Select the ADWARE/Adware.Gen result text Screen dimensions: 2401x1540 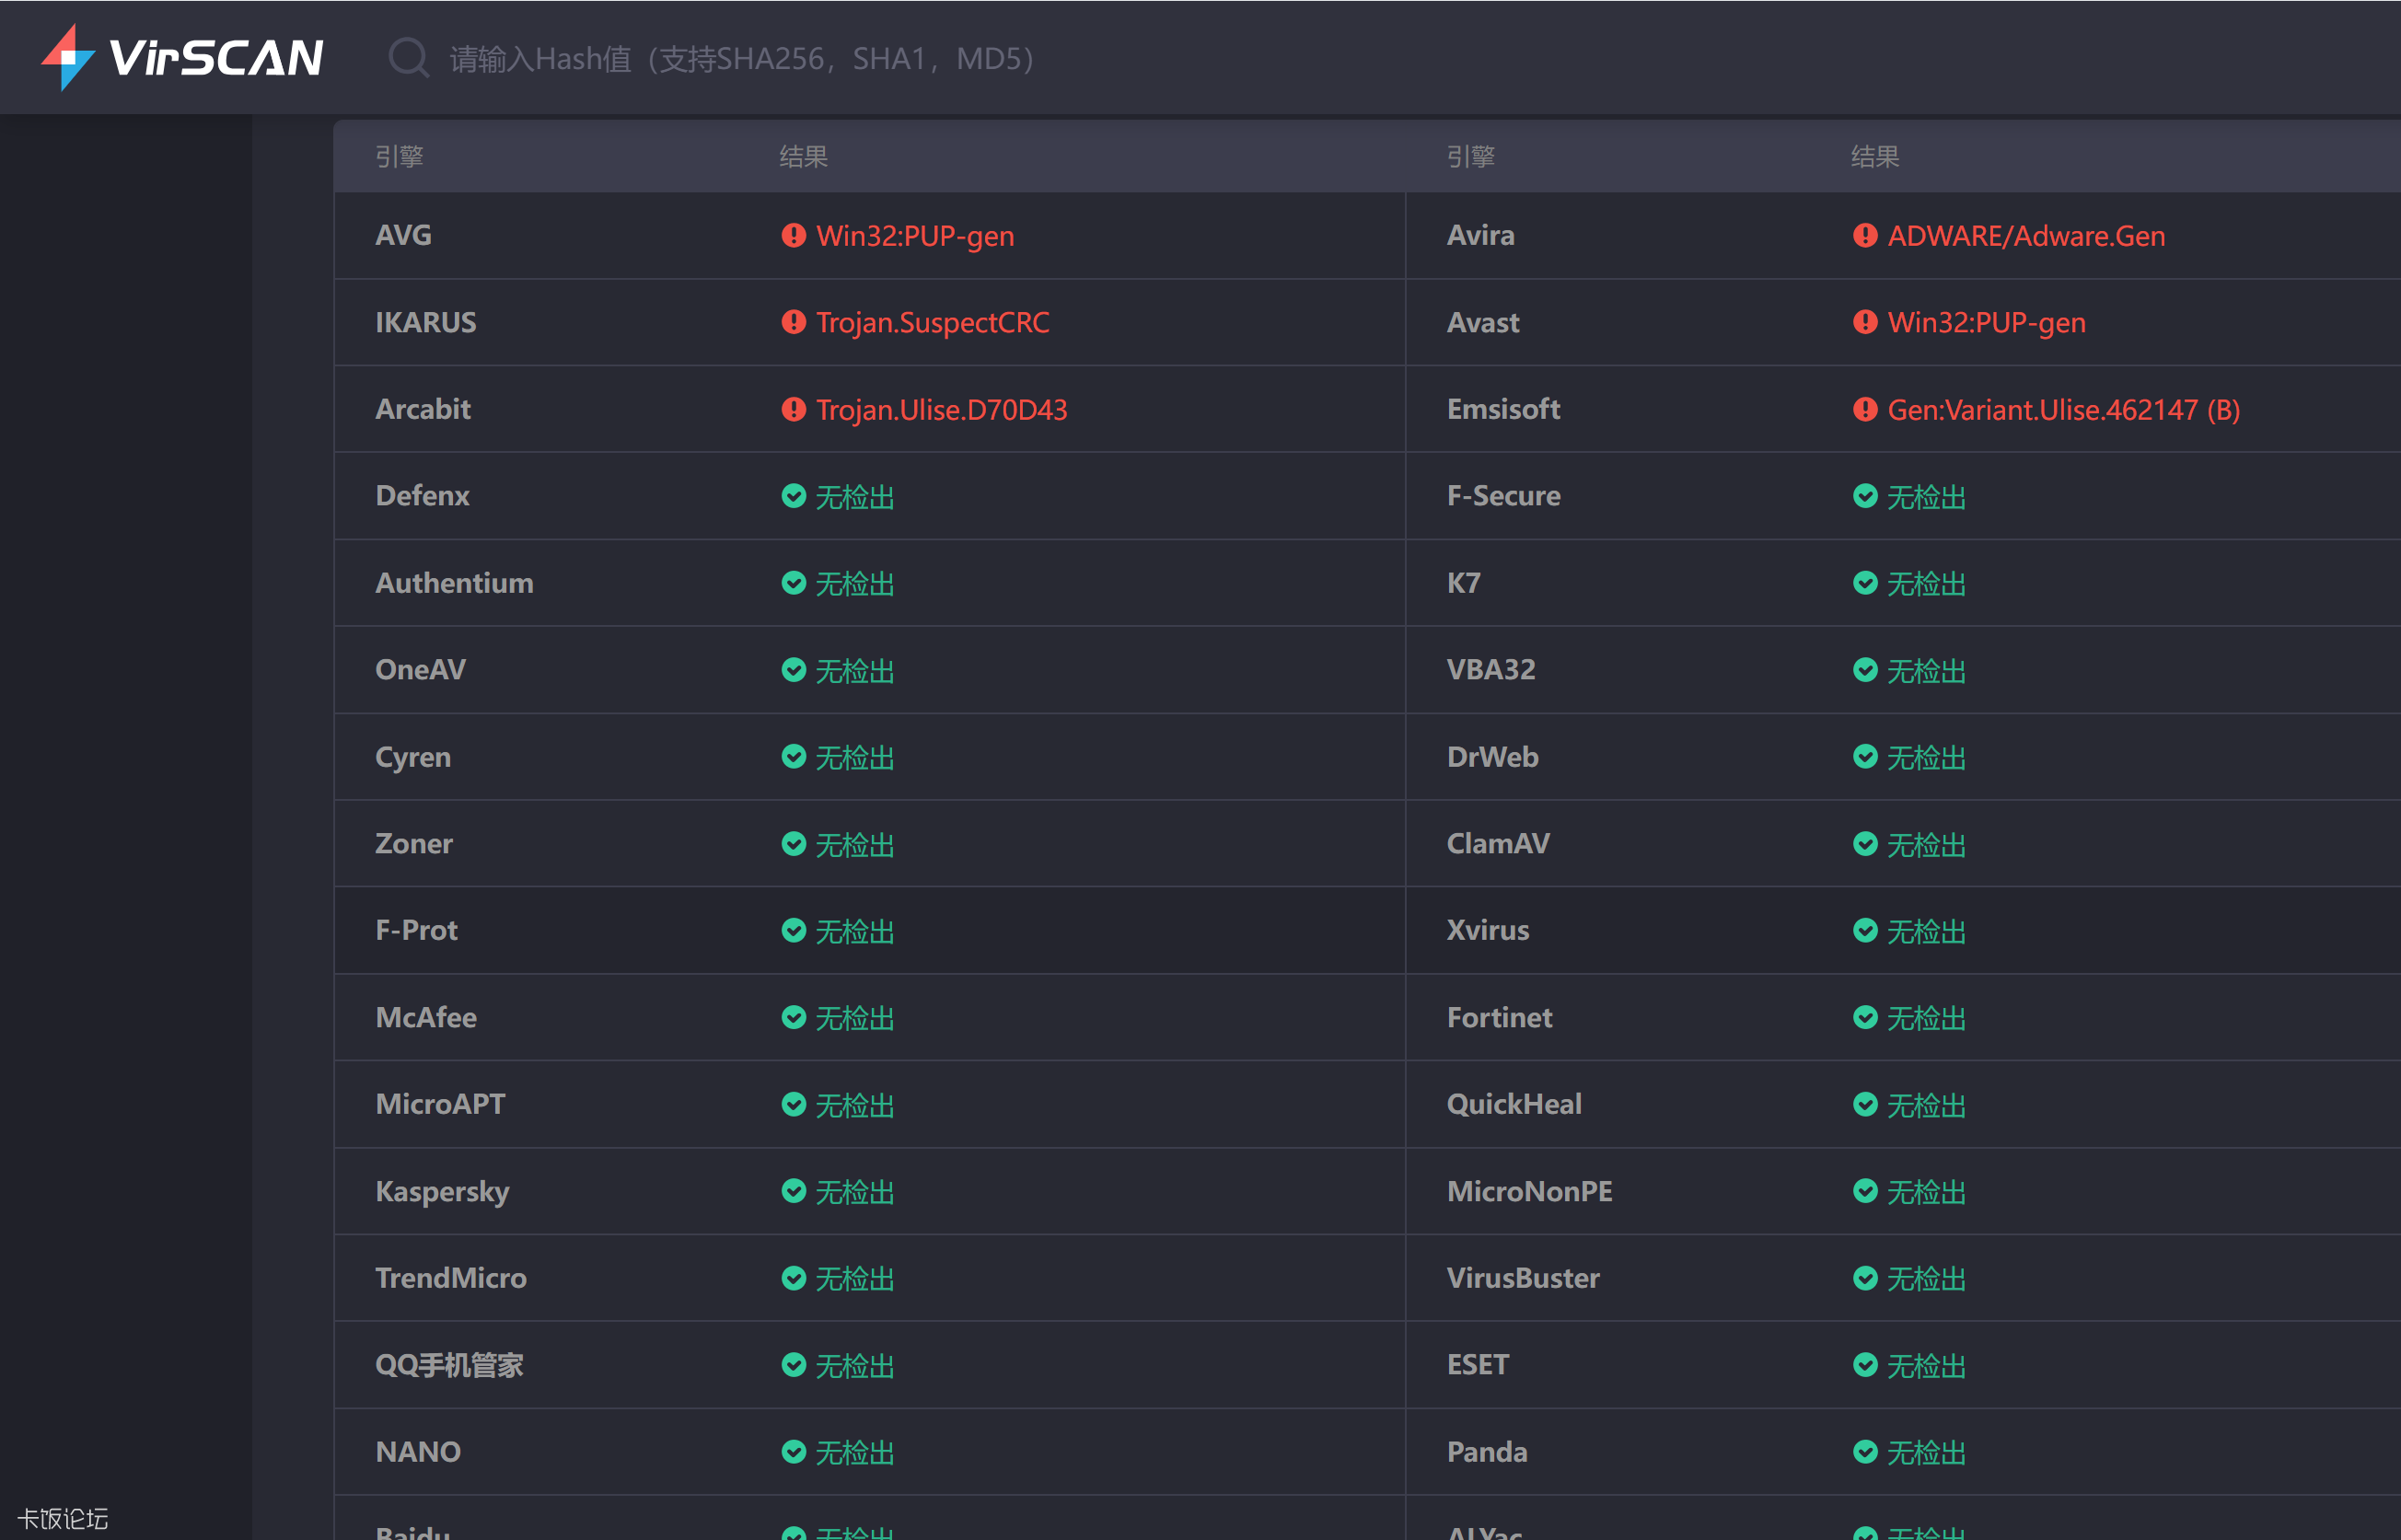2026,236
